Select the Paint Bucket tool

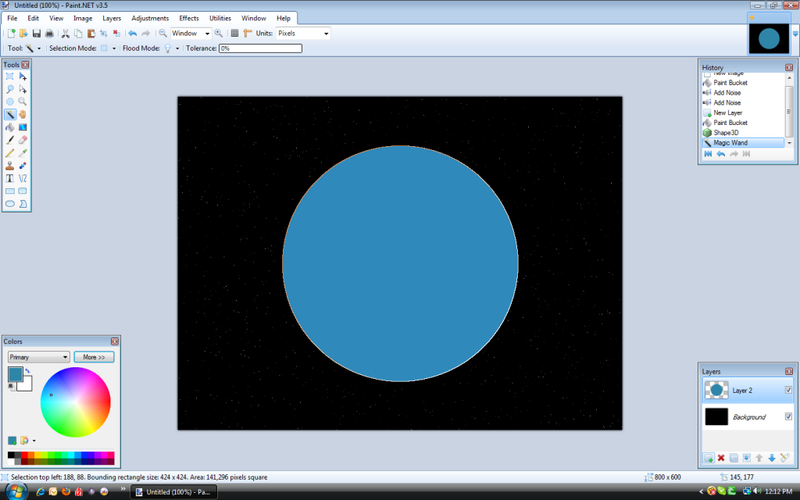click(10, 127)
